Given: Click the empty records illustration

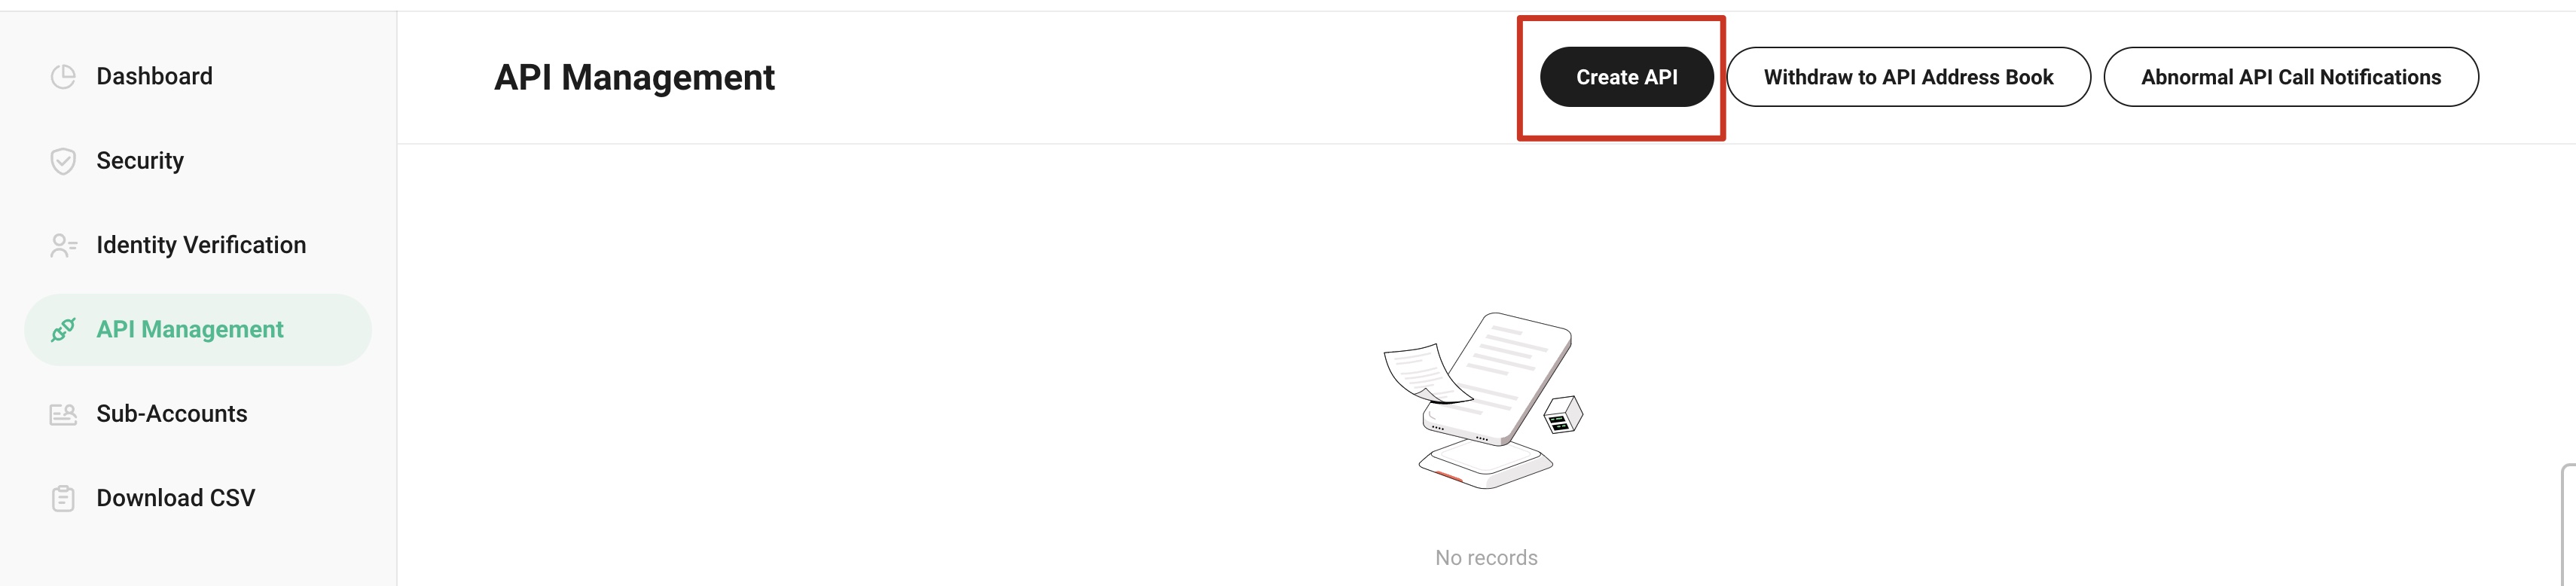Looking at the screenshot, I should click(1484, 400).
